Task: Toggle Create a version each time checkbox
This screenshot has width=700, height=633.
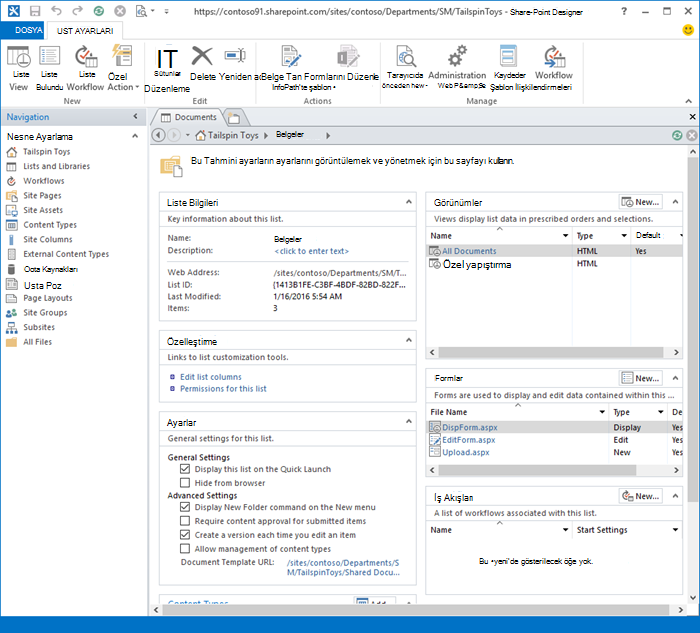Action: tap(185, 534)
